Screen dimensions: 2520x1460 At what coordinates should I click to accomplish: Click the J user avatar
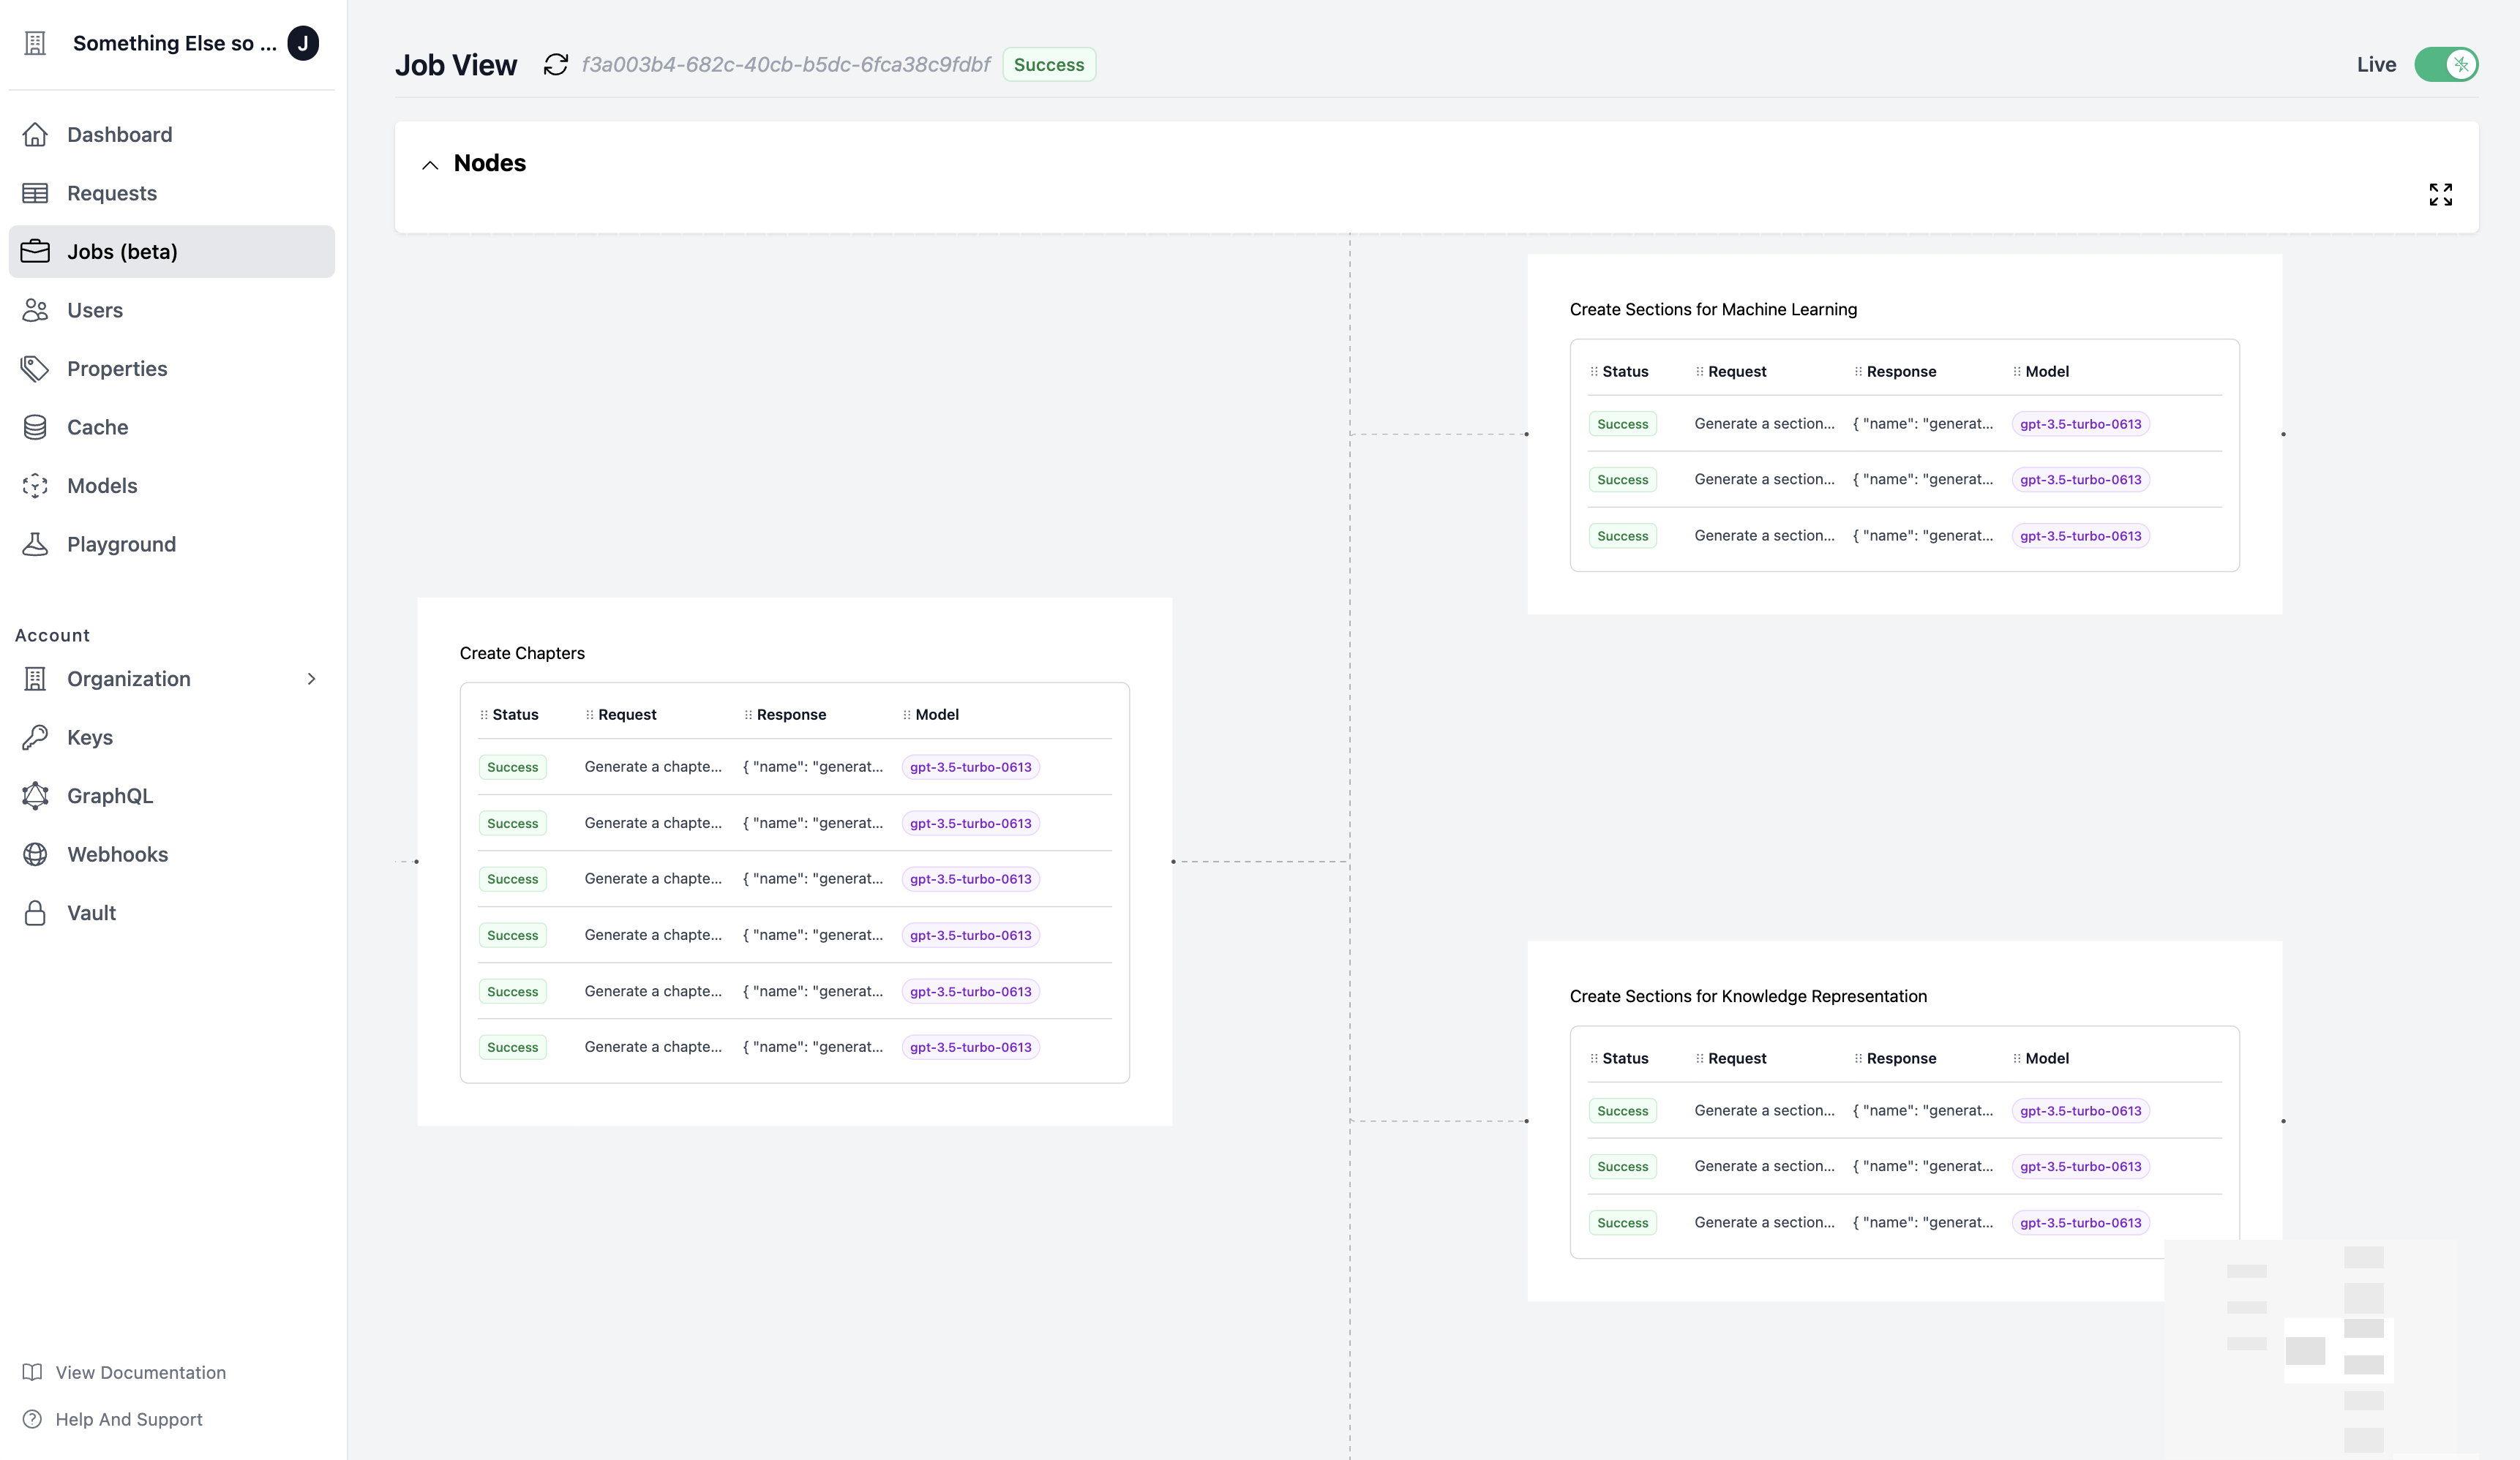pyautogui.click(x=303, y=43)
